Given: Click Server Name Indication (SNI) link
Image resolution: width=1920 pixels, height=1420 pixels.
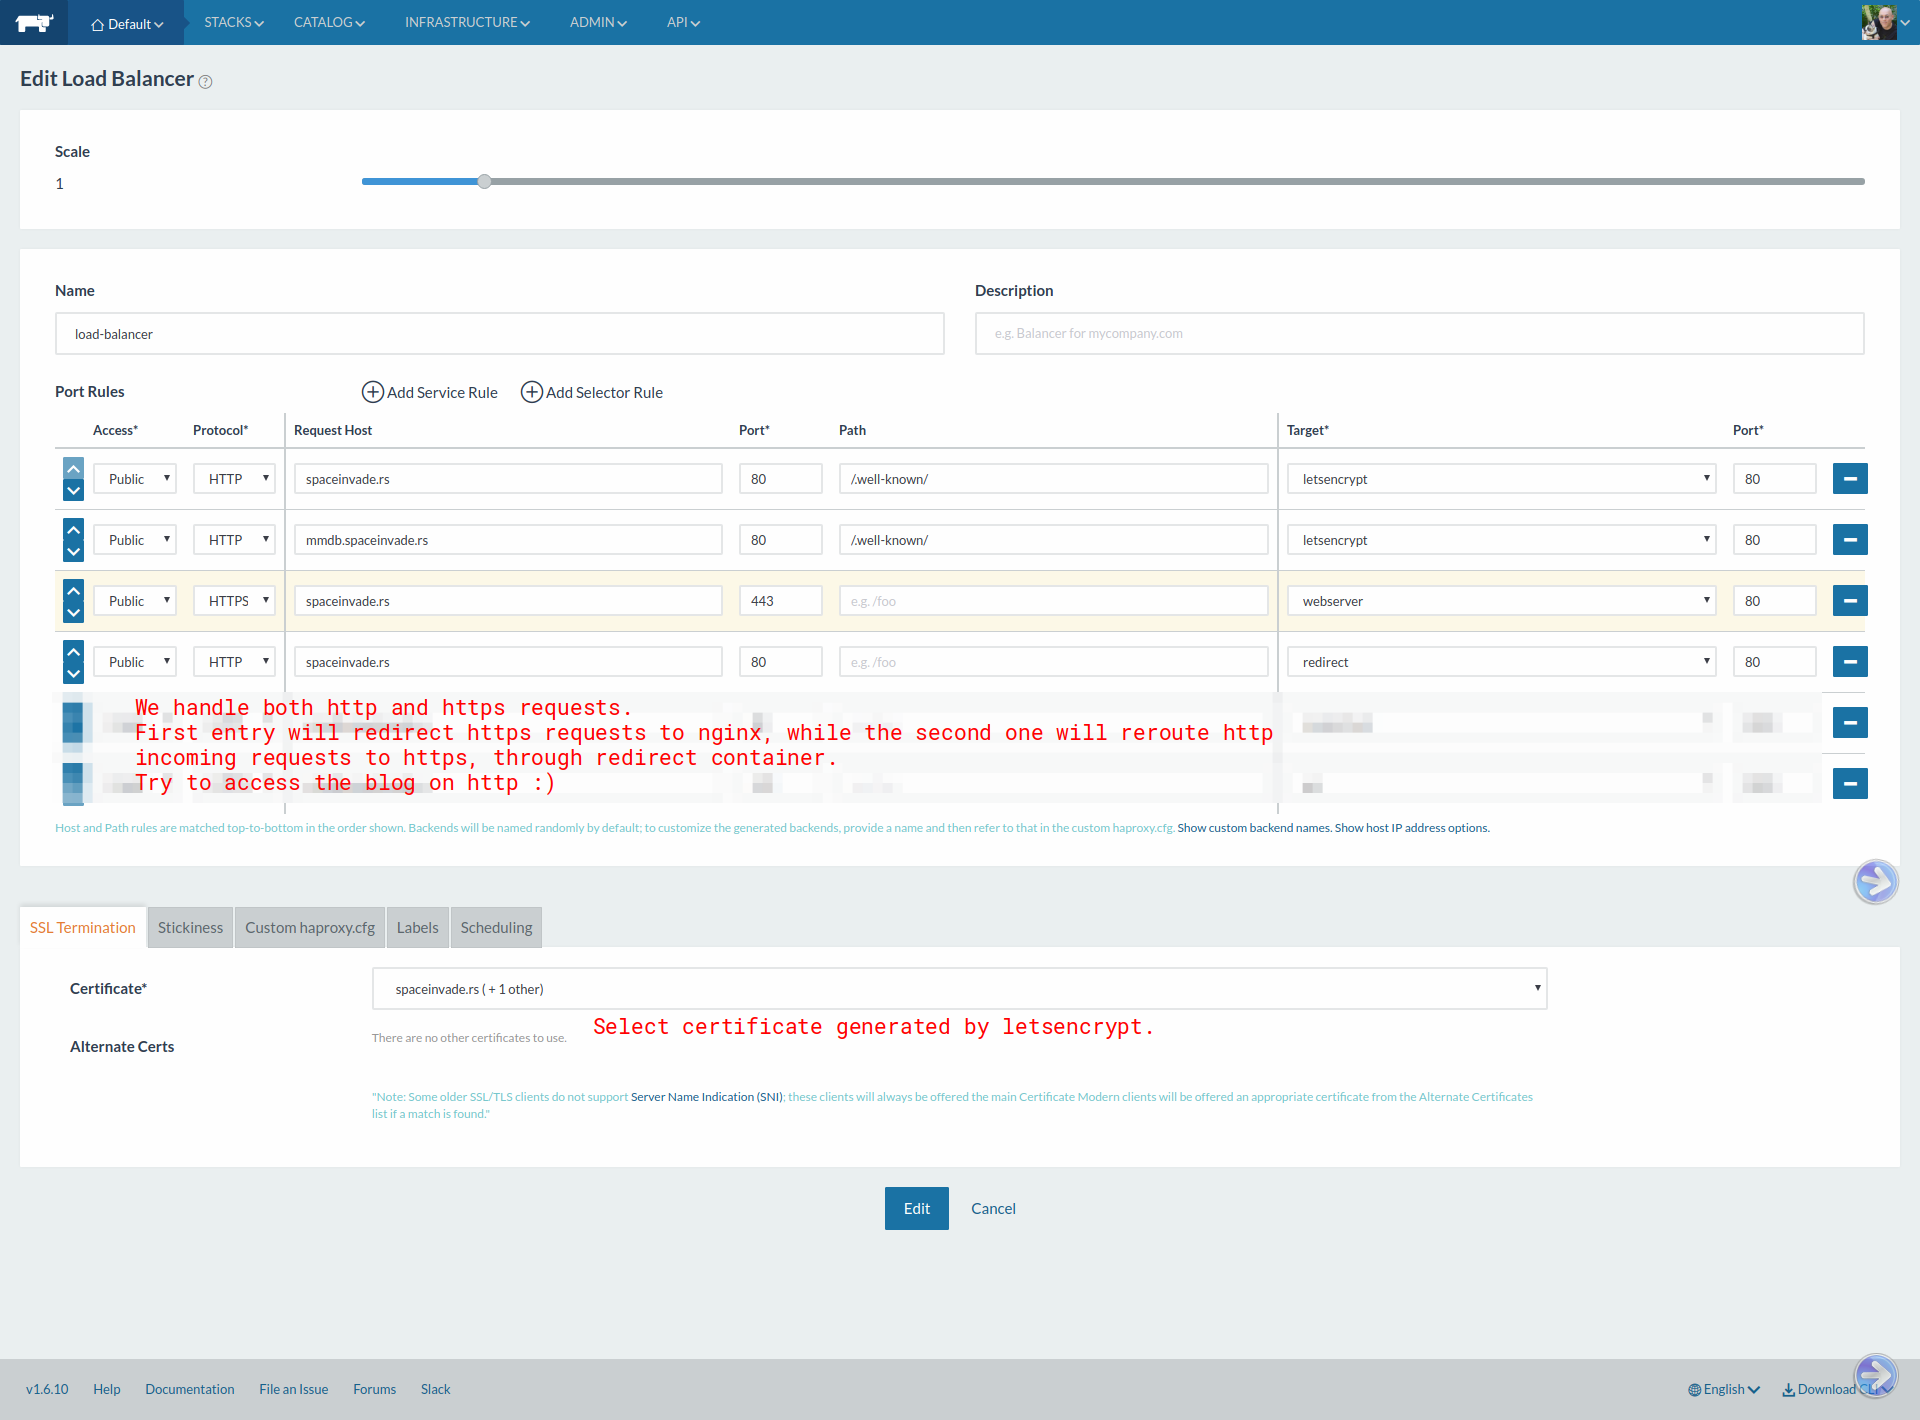Looking at the screenshot, I should tap(707, 1097).
